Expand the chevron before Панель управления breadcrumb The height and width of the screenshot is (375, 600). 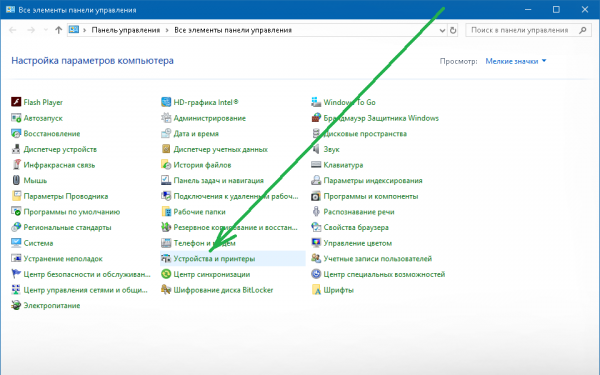click(84, 30)
